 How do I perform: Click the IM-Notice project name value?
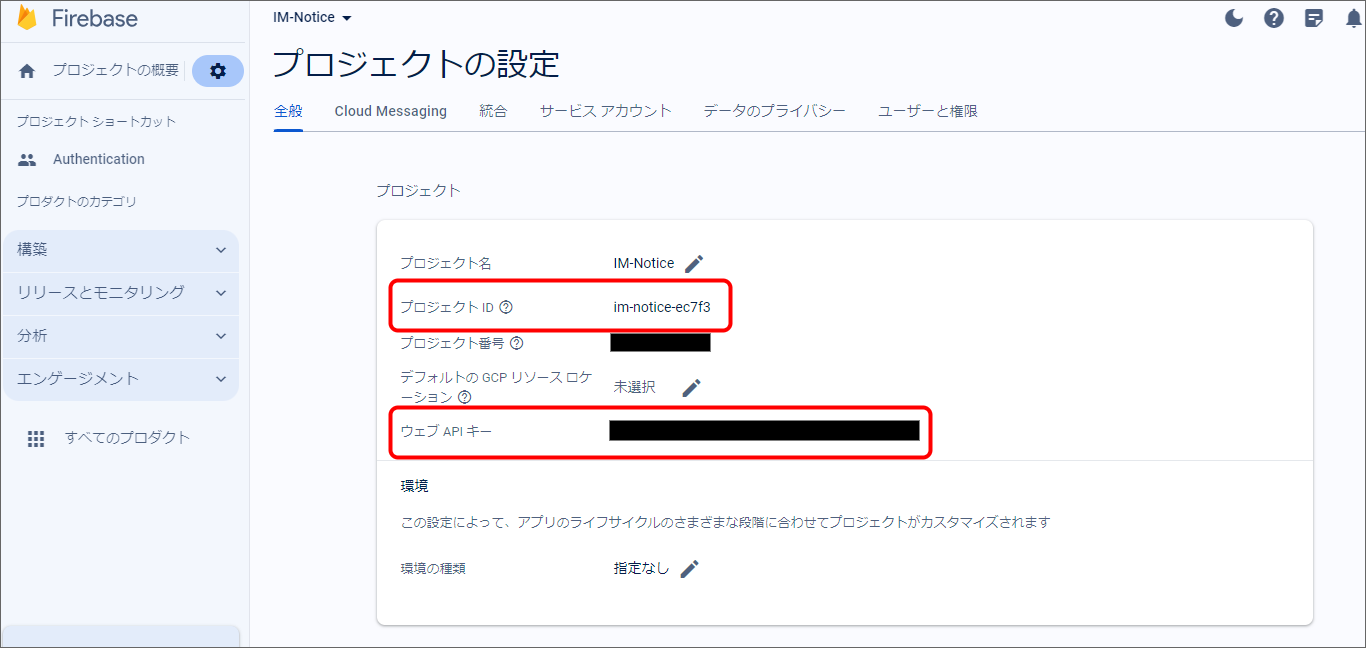point(644,263)
